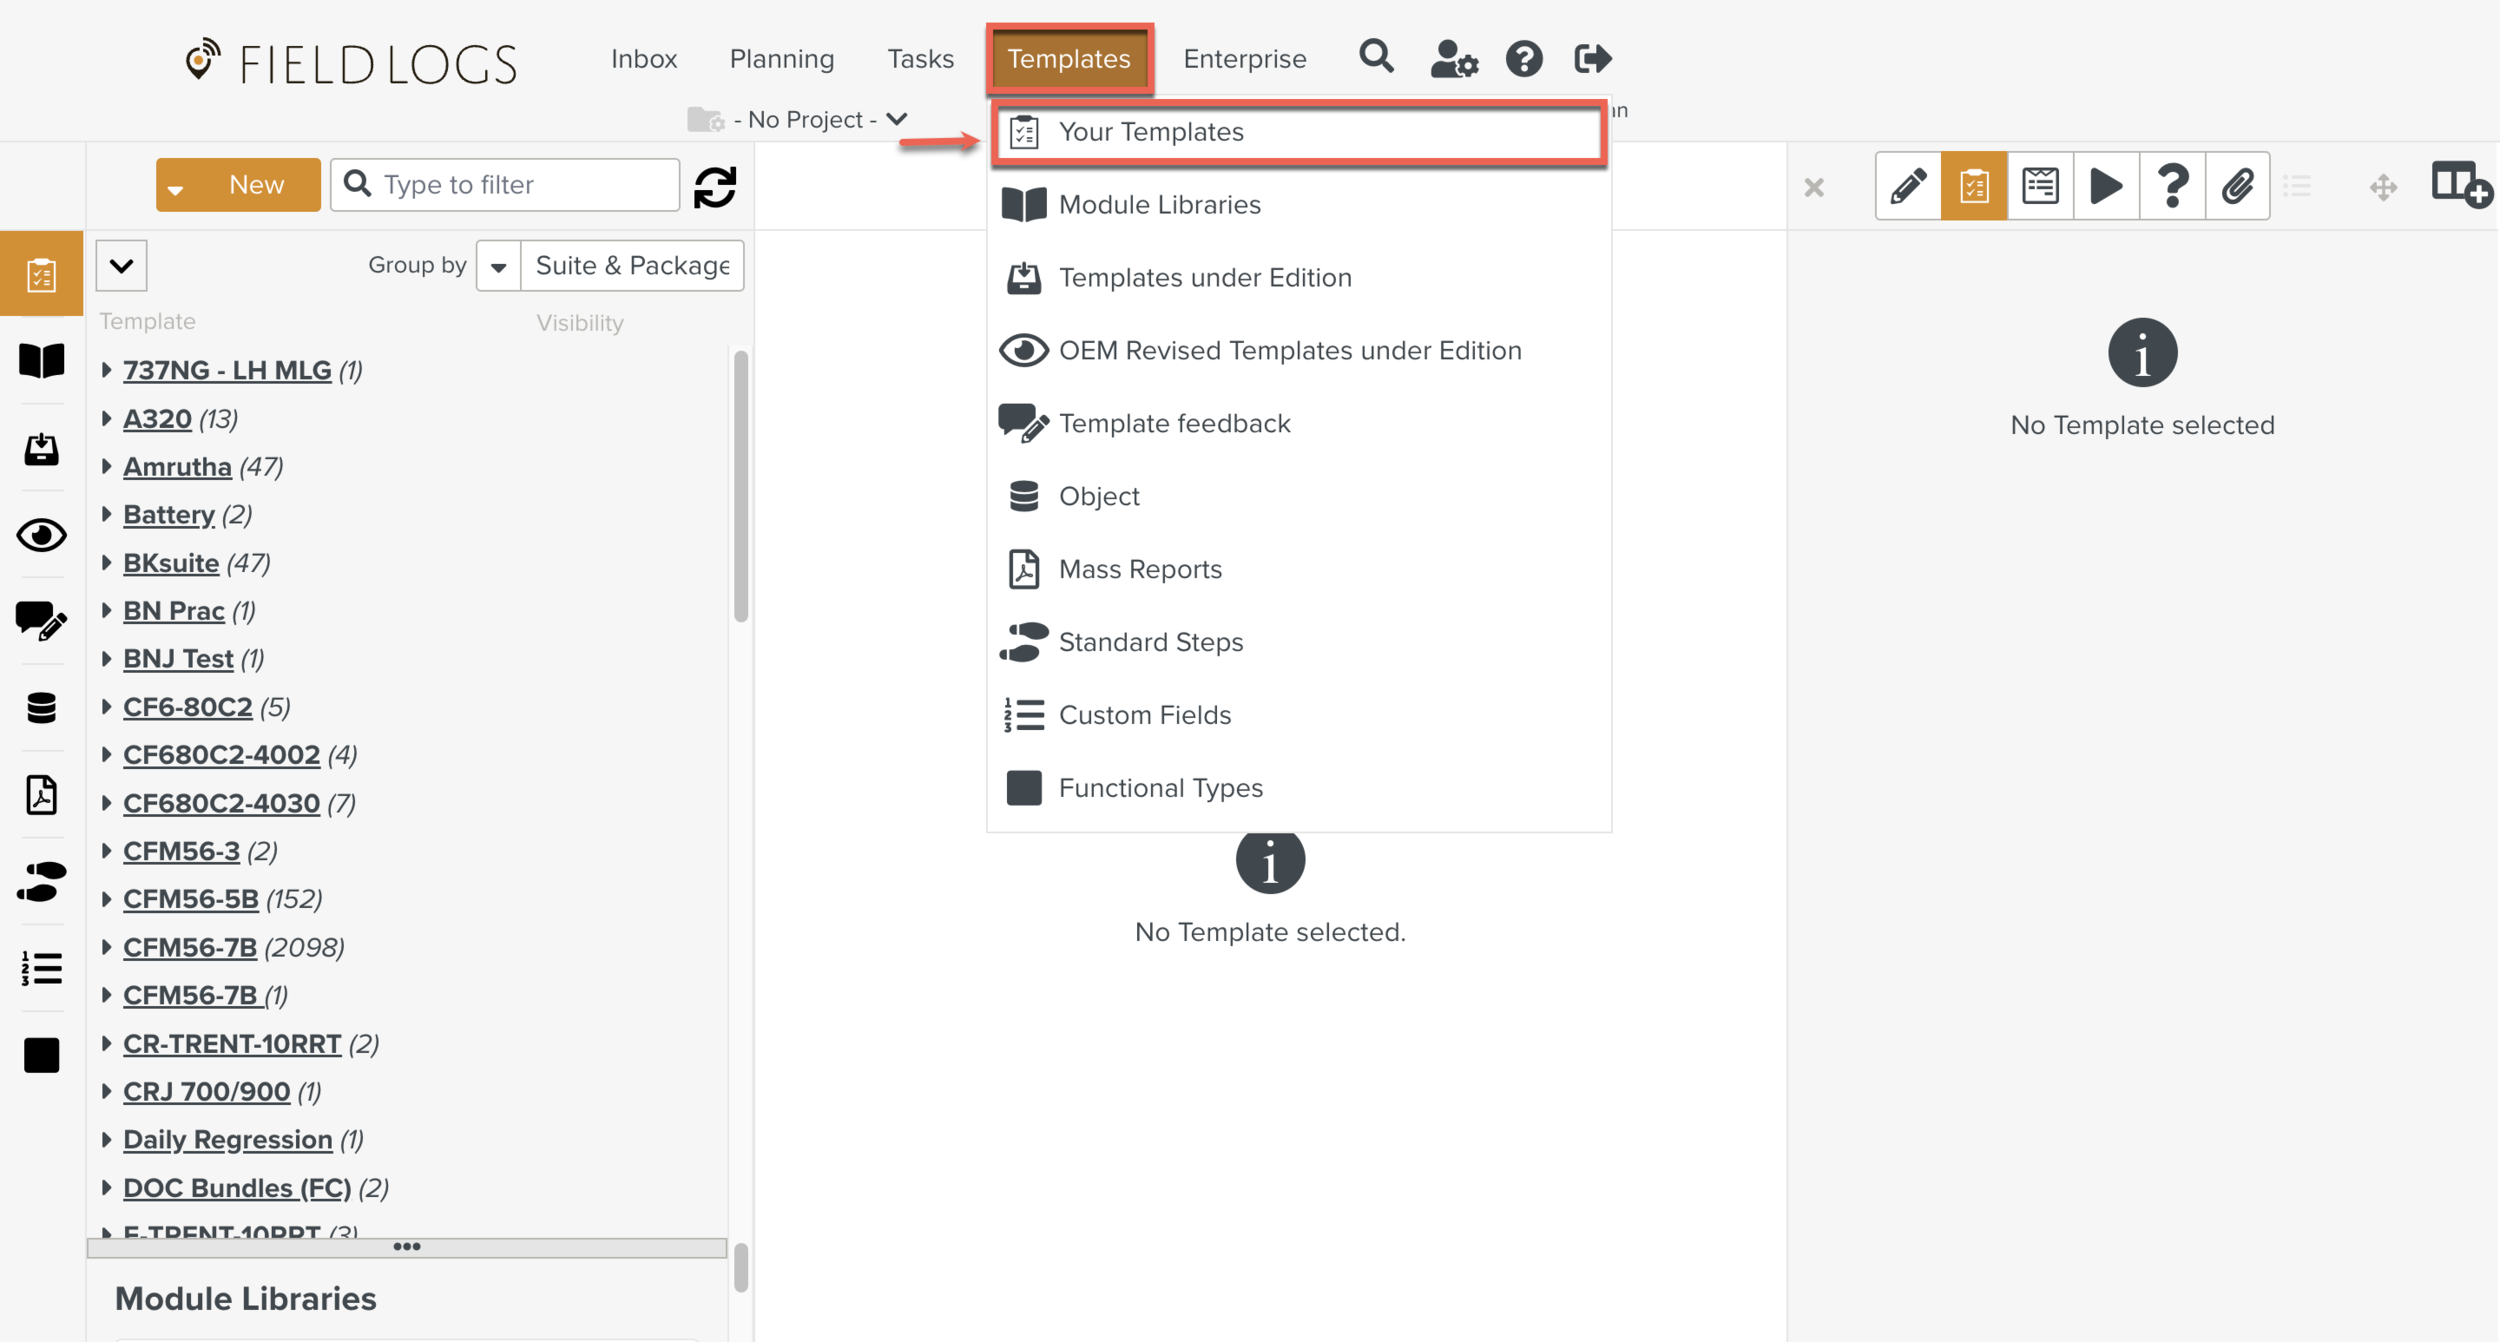Select Mass Reports from the menu
The width and height of the screenshot is (2500, 1342).
tap(1300, 569)
